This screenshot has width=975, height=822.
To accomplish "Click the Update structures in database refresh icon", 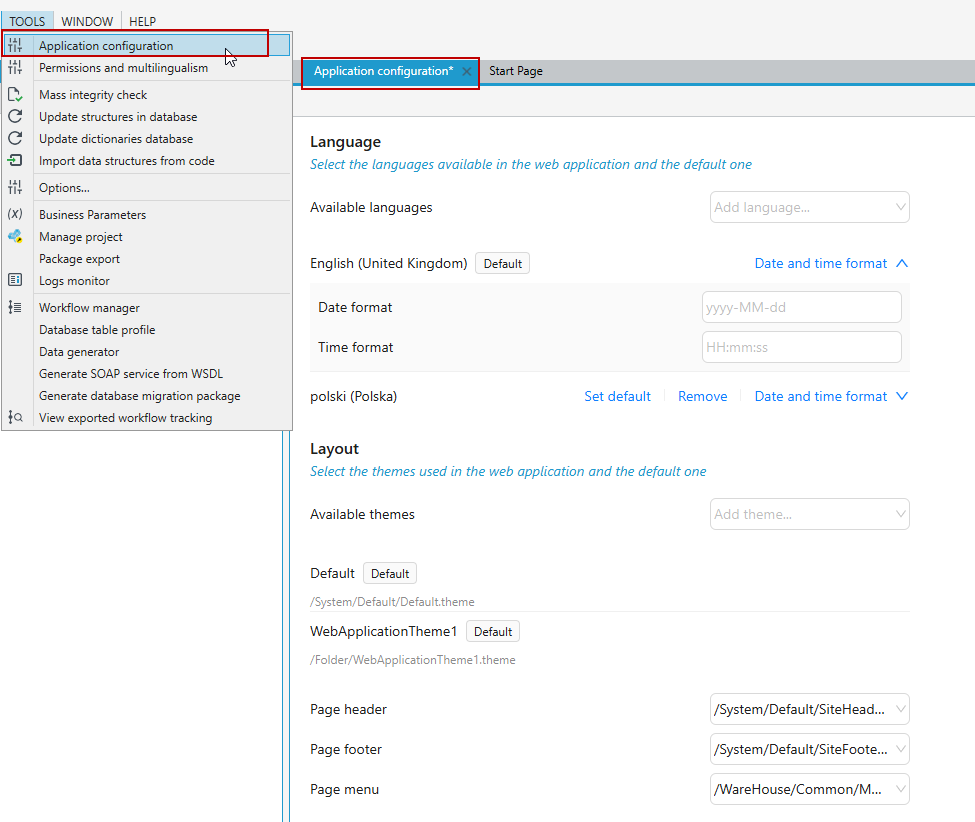I will pyautogui.click(x=15, y=116).
